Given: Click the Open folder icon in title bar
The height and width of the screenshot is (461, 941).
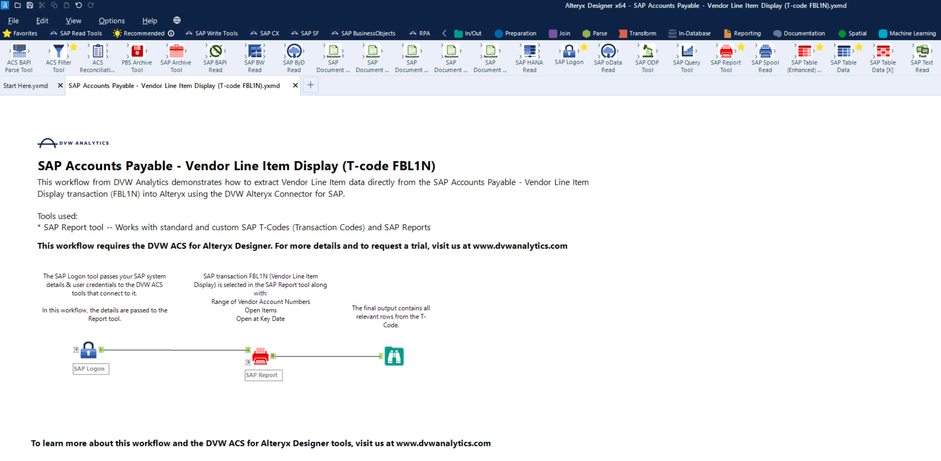Looking at the screenshot, I should (x=17, y=5).
